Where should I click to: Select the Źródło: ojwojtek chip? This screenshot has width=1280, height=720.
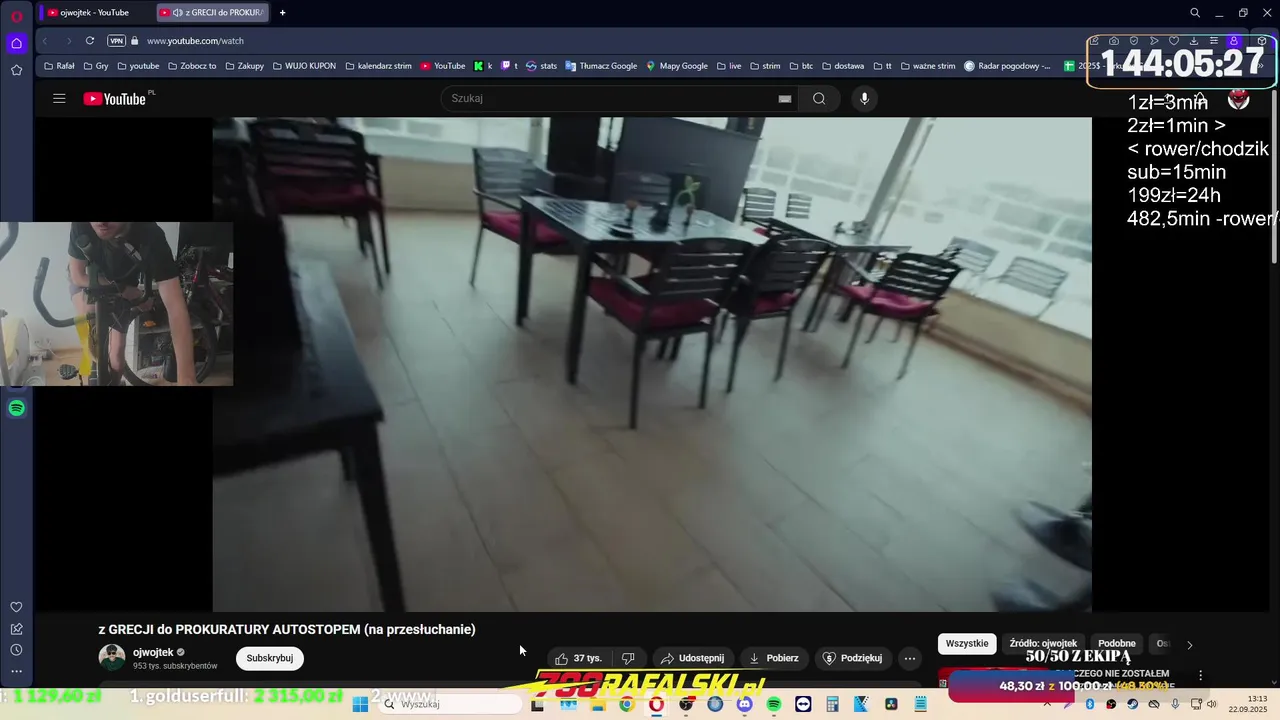1043,644
